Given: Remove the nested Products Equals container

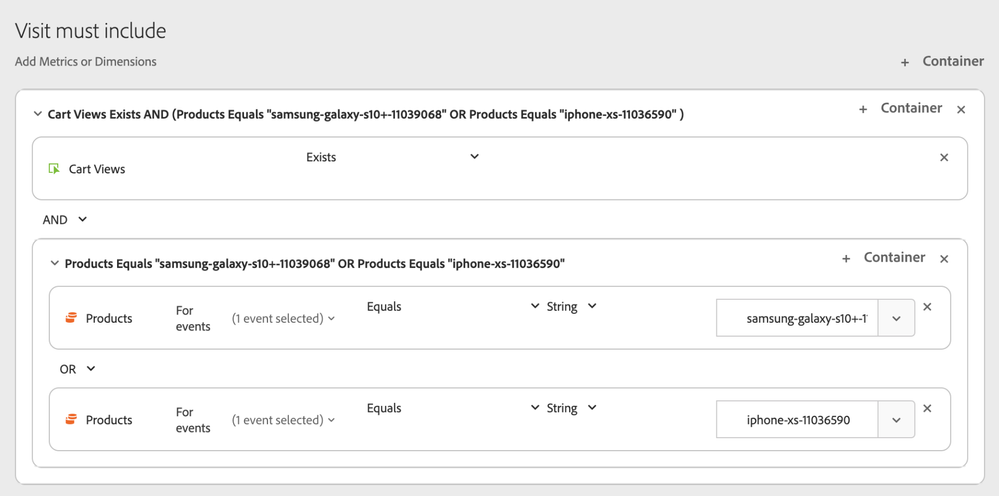Looking at the screenshot, I should click(944, 259).
